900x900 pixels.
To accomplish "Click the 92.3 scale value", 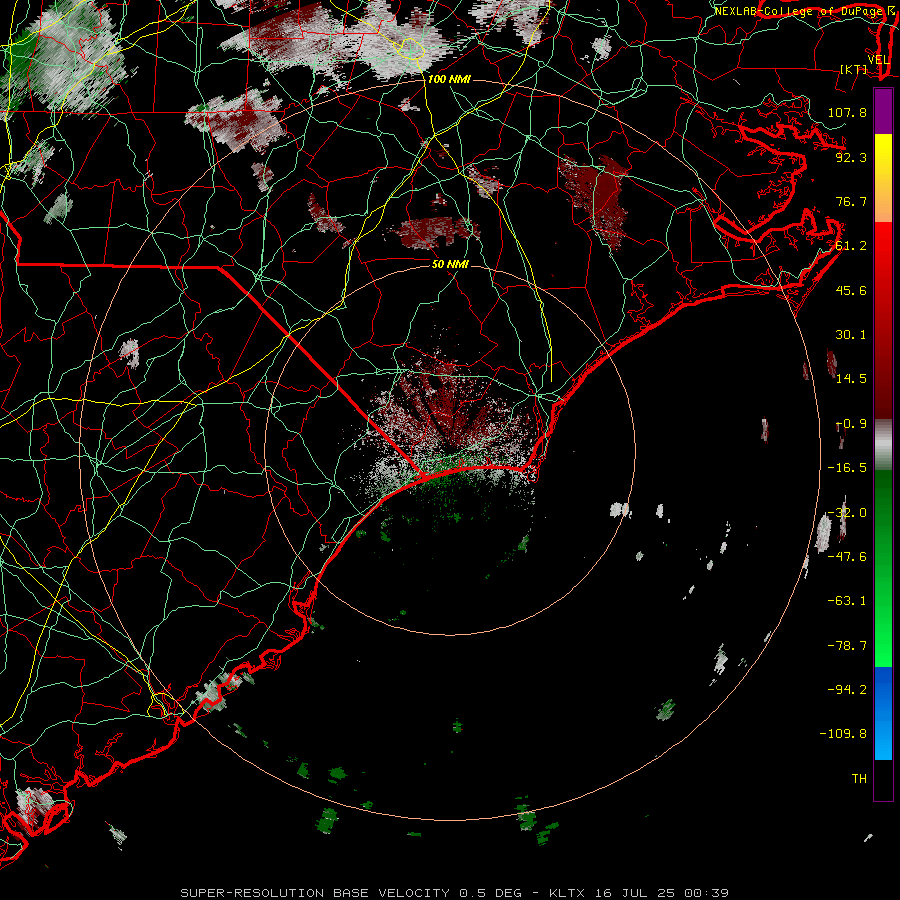I will (x=851, y=157).
